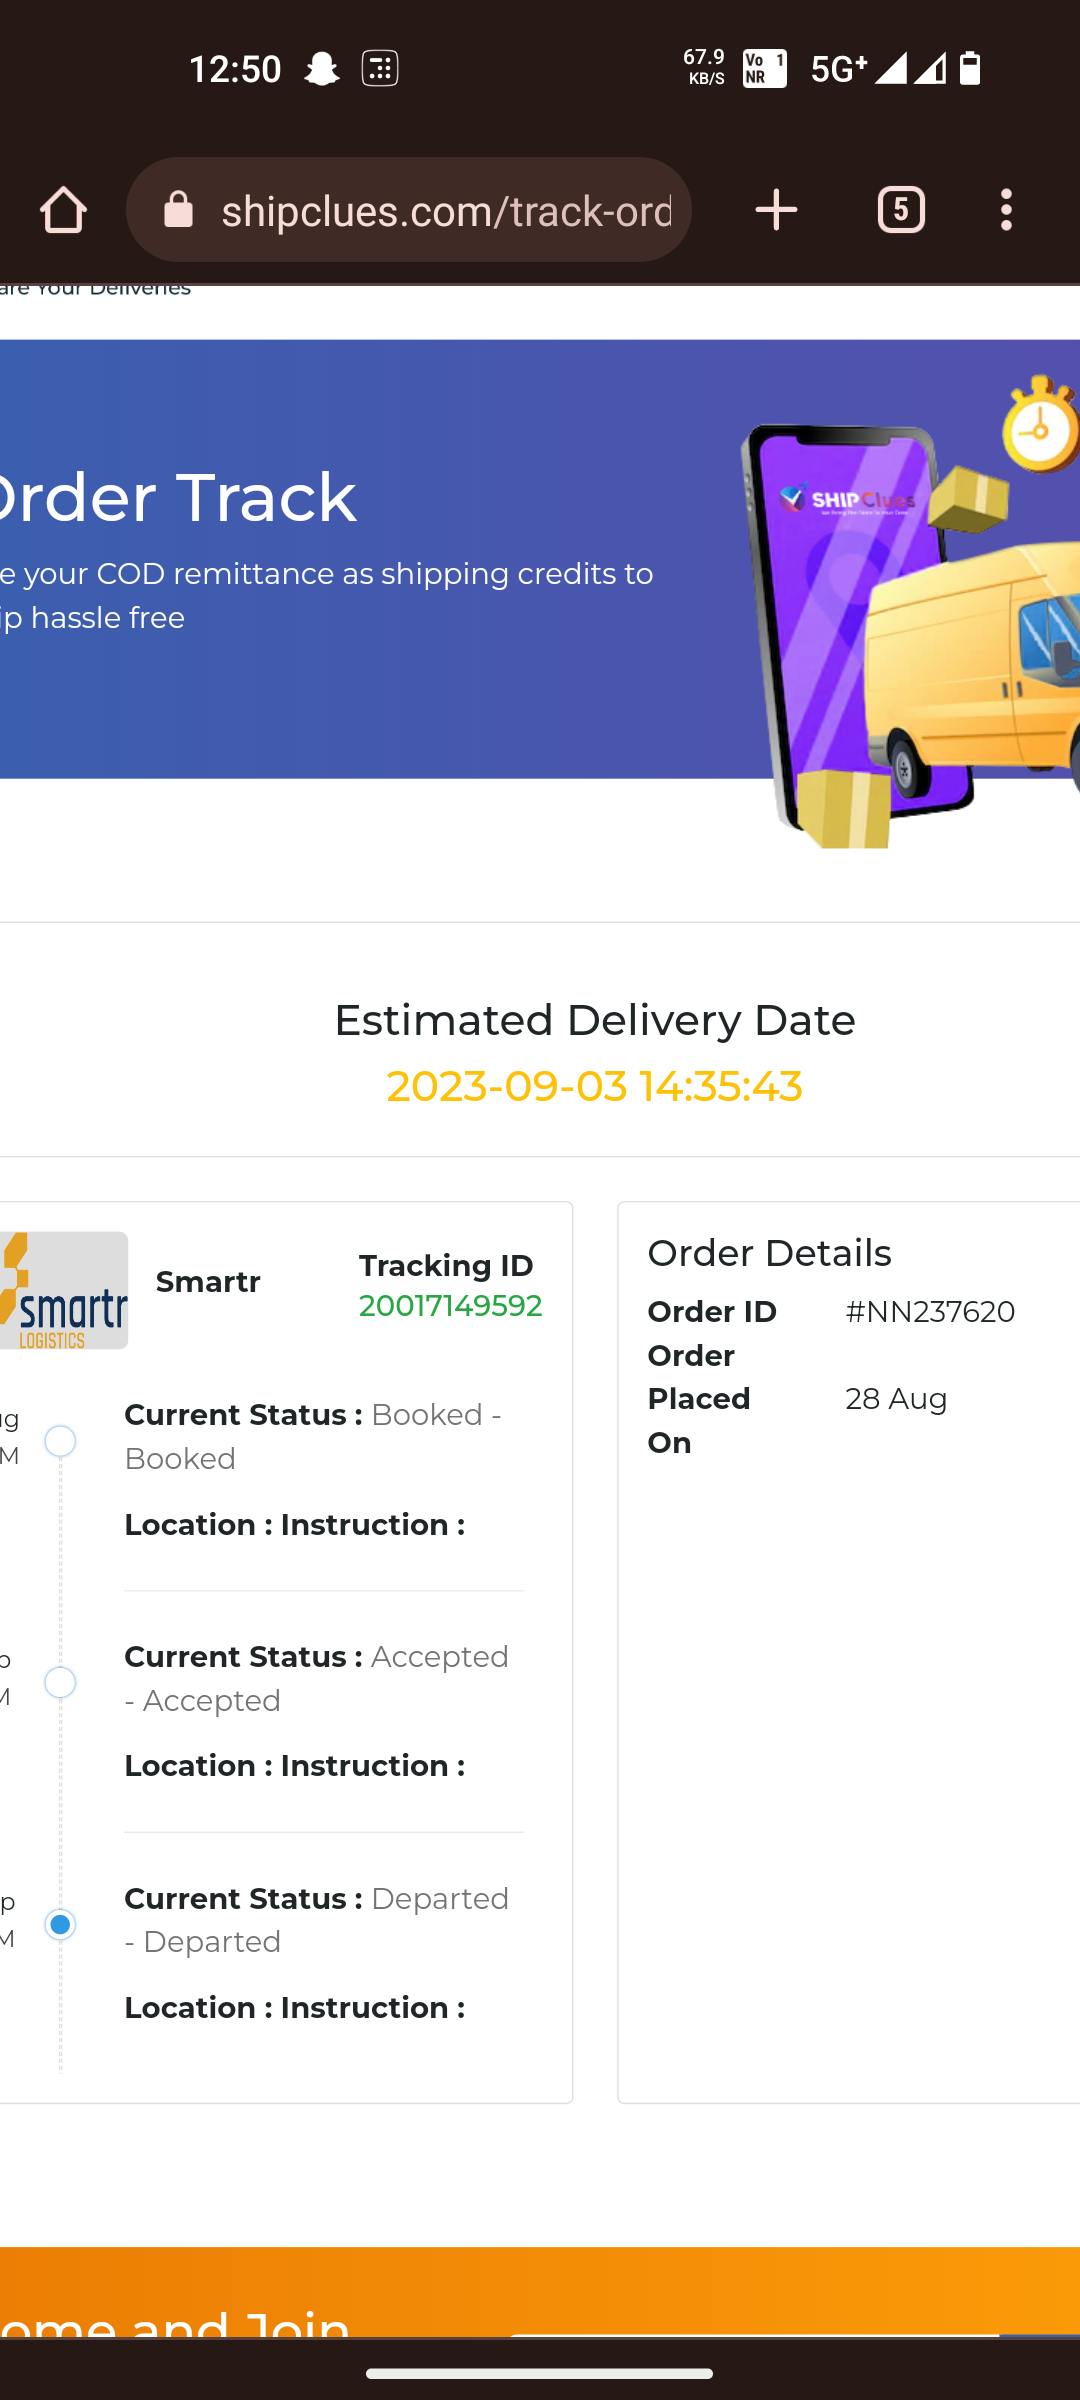Screen dimensions: 1080x2400
Task: Select the Departed status timeline marker
Action: pos(61,1924)
